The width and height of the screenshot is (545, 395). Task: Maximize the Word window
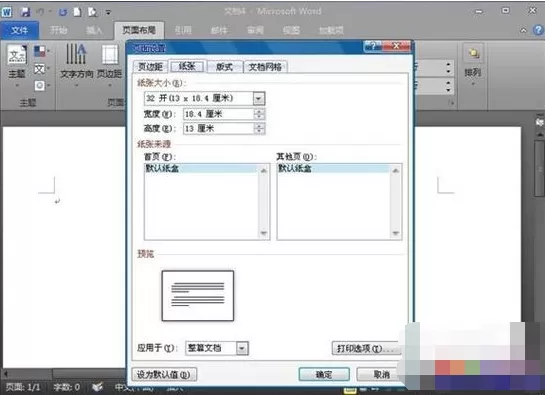pyautogui.click(x=506, y=11)
